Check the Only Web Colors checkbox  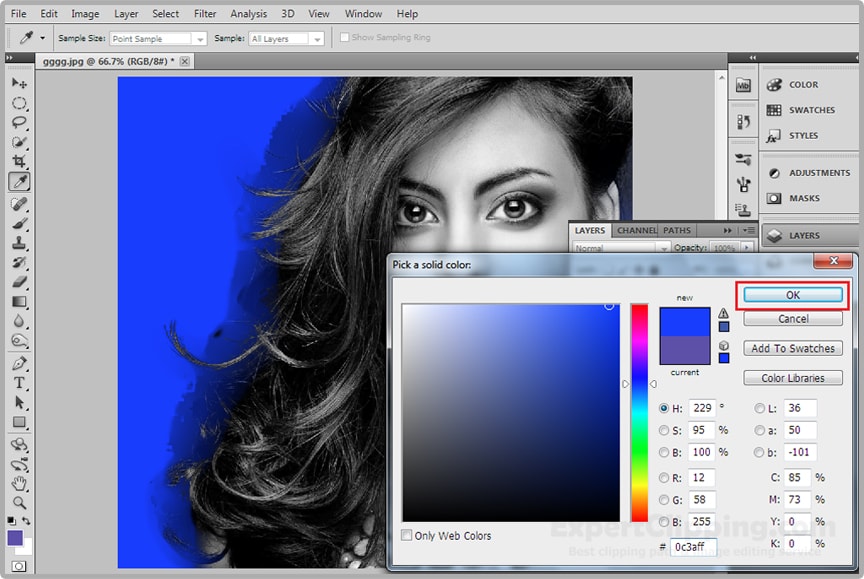(x=407, y=535)
